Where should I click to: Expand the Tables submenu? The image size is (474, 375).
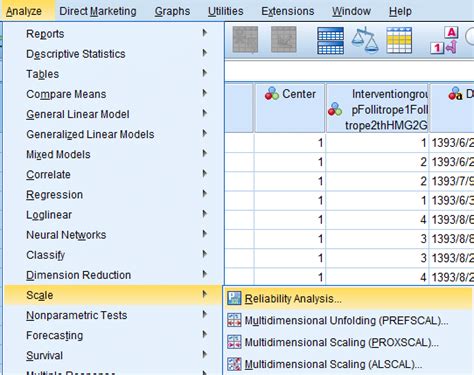click(113, 74)
